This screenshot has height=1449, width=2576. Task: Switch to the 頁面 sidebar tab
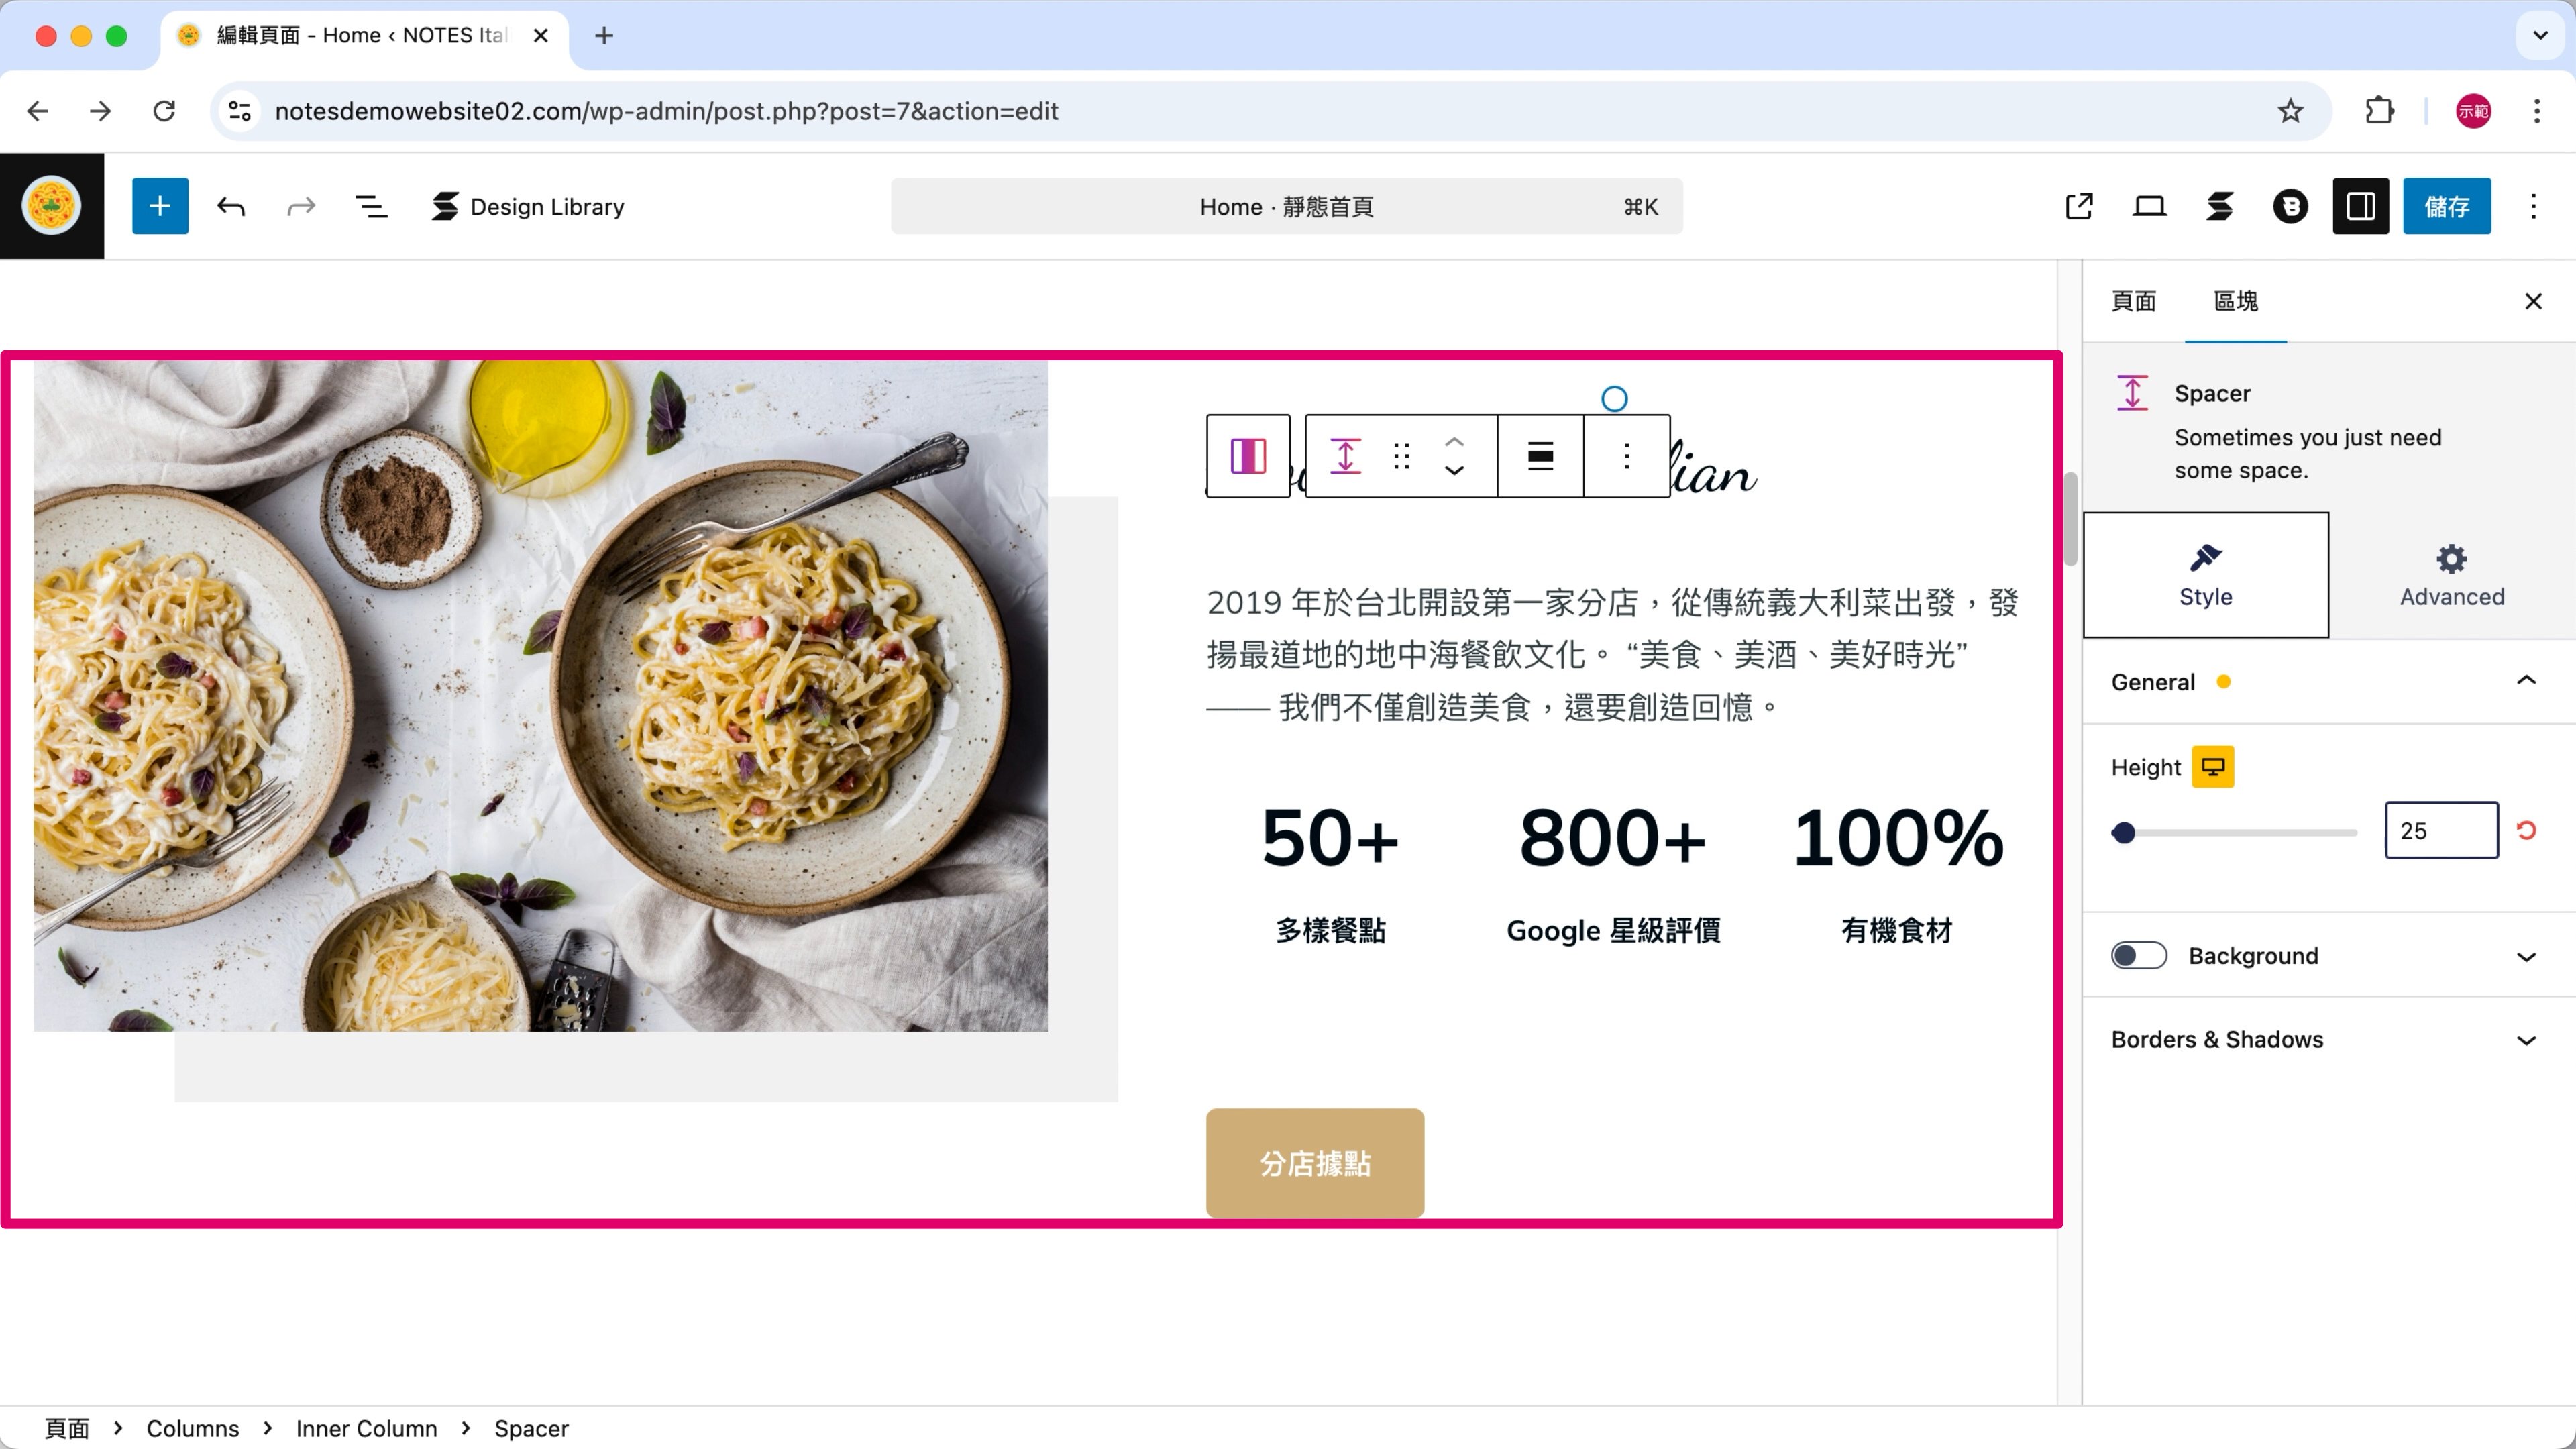2133,301
